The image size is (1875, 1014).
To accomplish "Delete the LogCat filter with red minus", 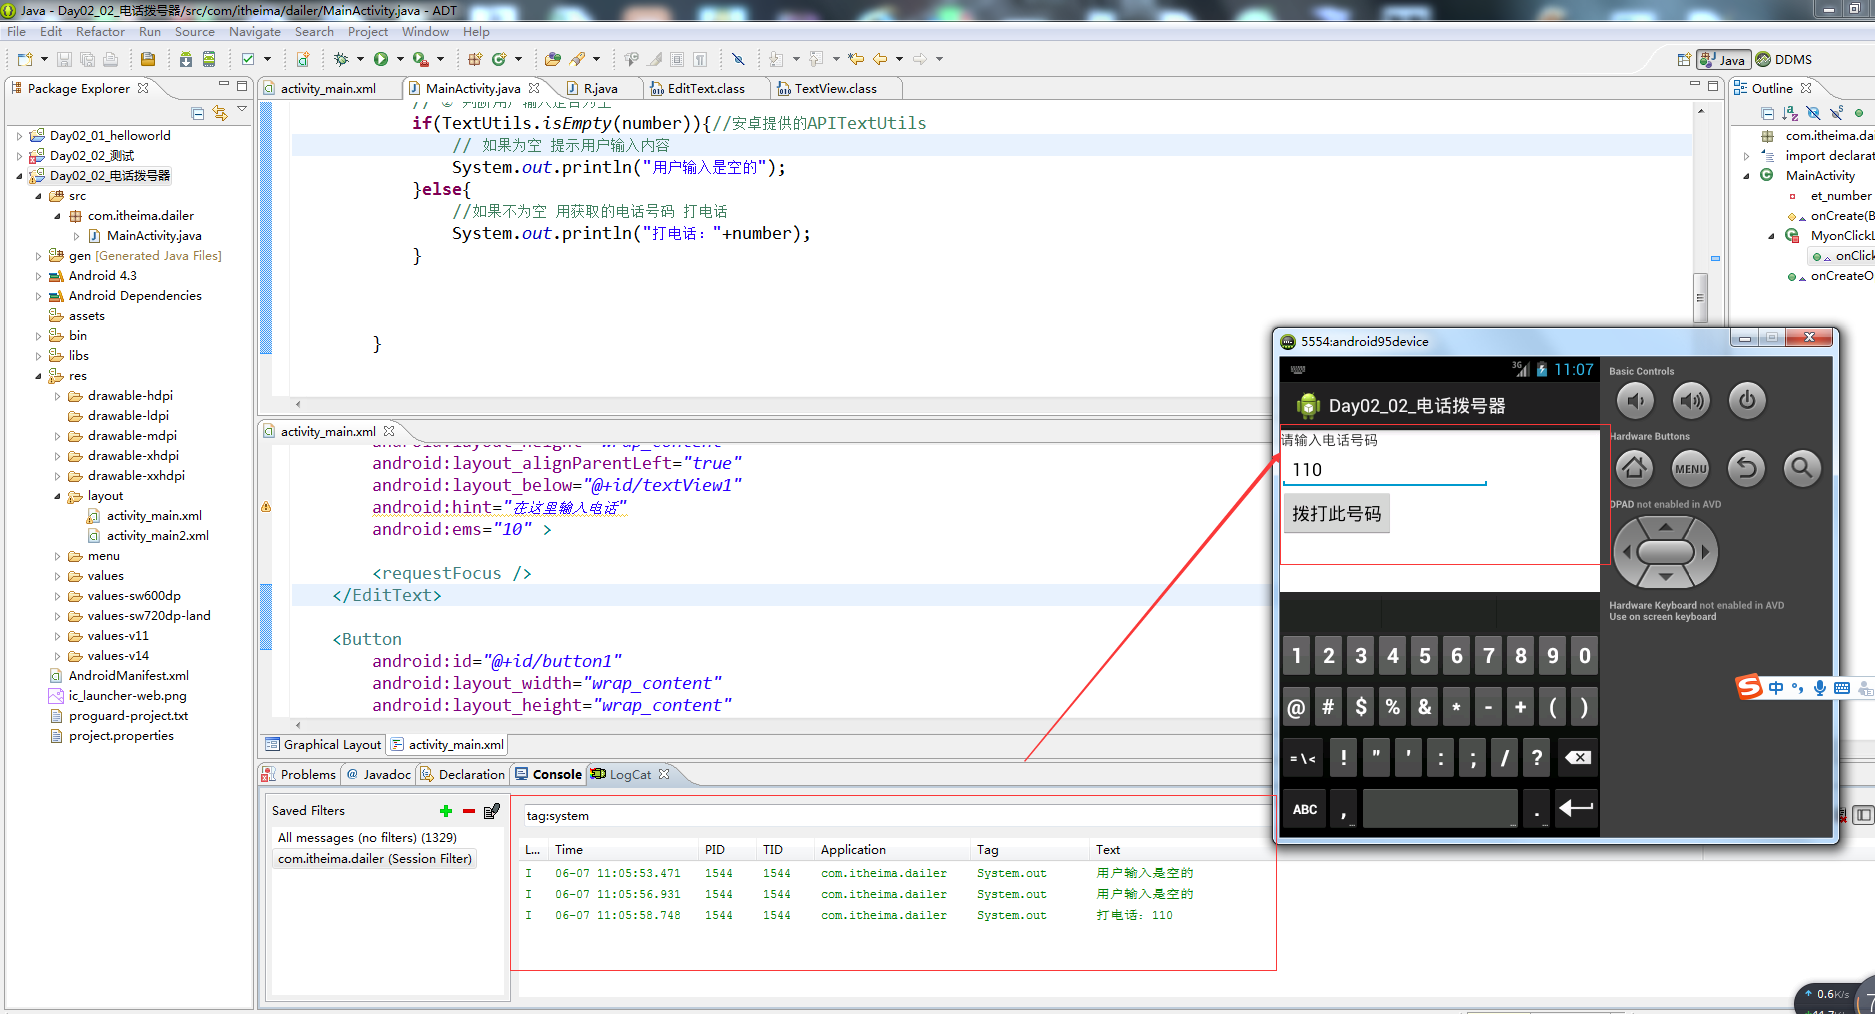I will coord(469,811).
